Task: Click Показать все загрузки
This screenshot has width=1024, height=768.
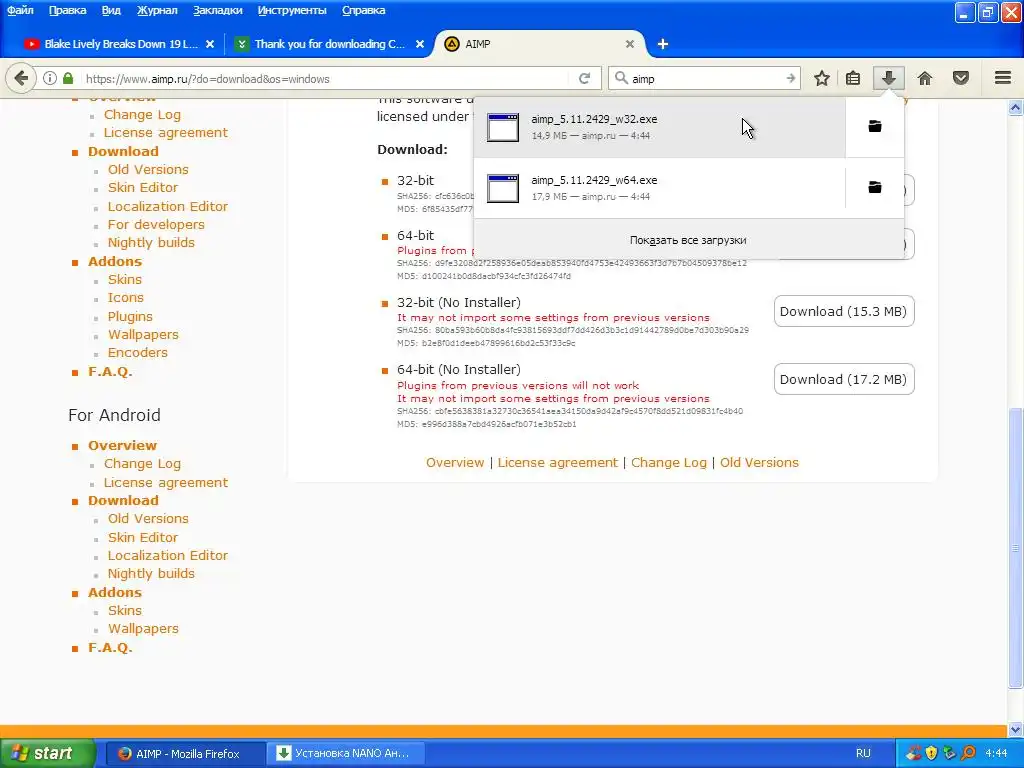Action: pos(688,240)
